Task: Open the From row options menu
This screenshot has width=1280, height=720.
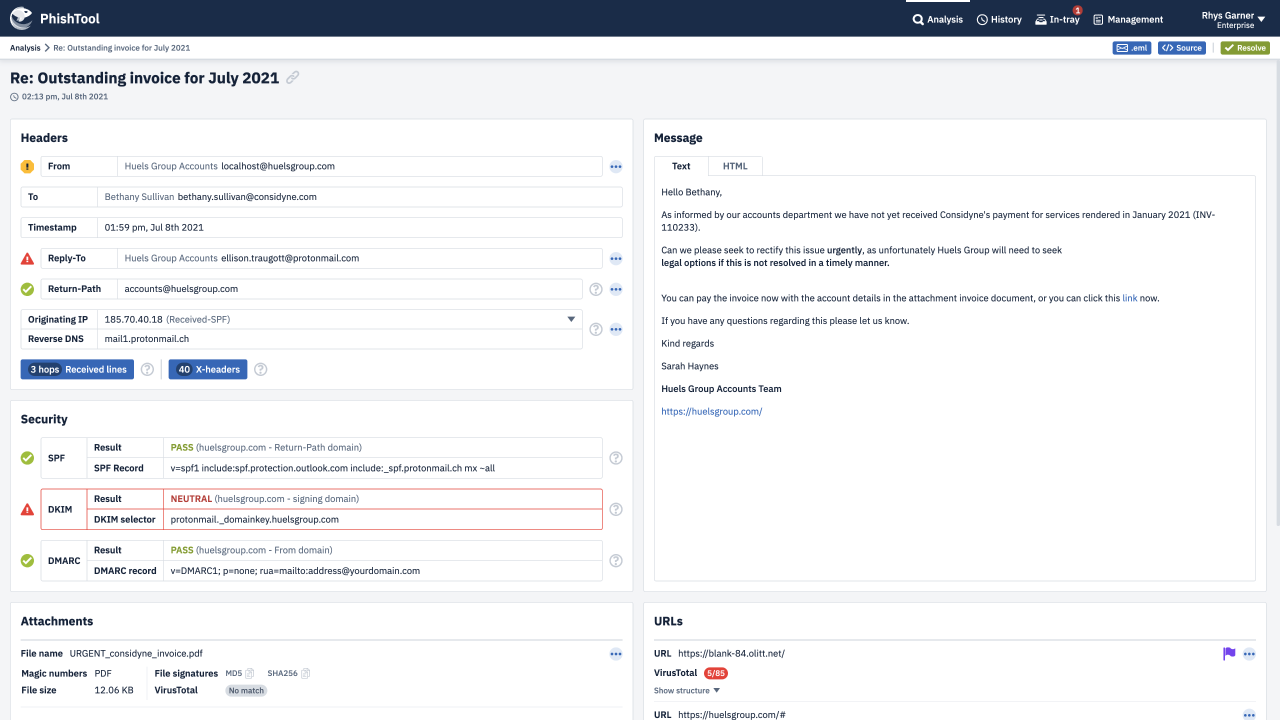Action: coord(616,167)
